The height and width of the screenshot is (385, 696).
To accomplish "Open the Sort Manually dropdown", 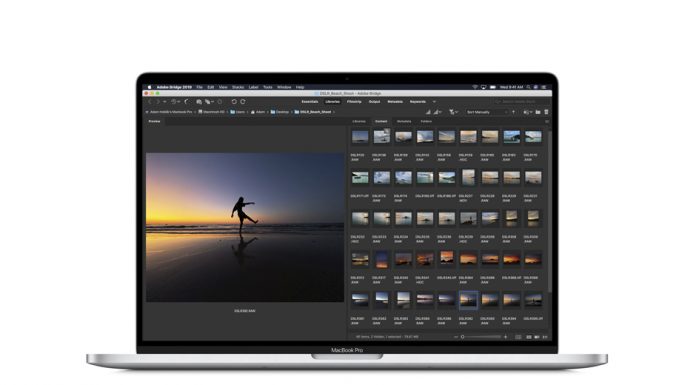I will 486,112.
